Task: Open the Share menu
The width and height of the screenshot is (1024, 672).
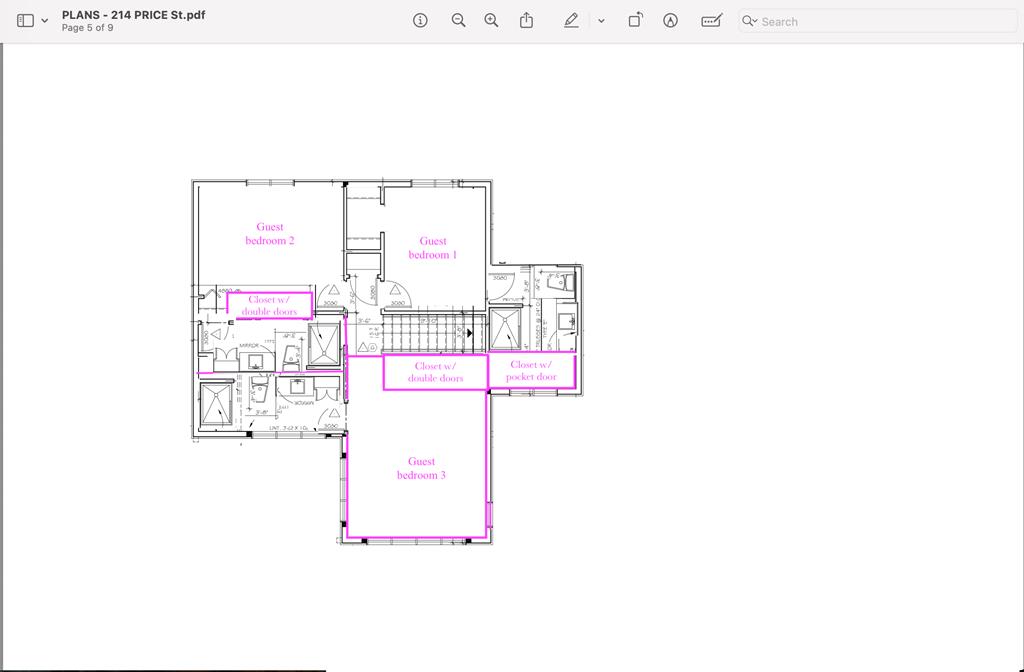Action: 526,21
